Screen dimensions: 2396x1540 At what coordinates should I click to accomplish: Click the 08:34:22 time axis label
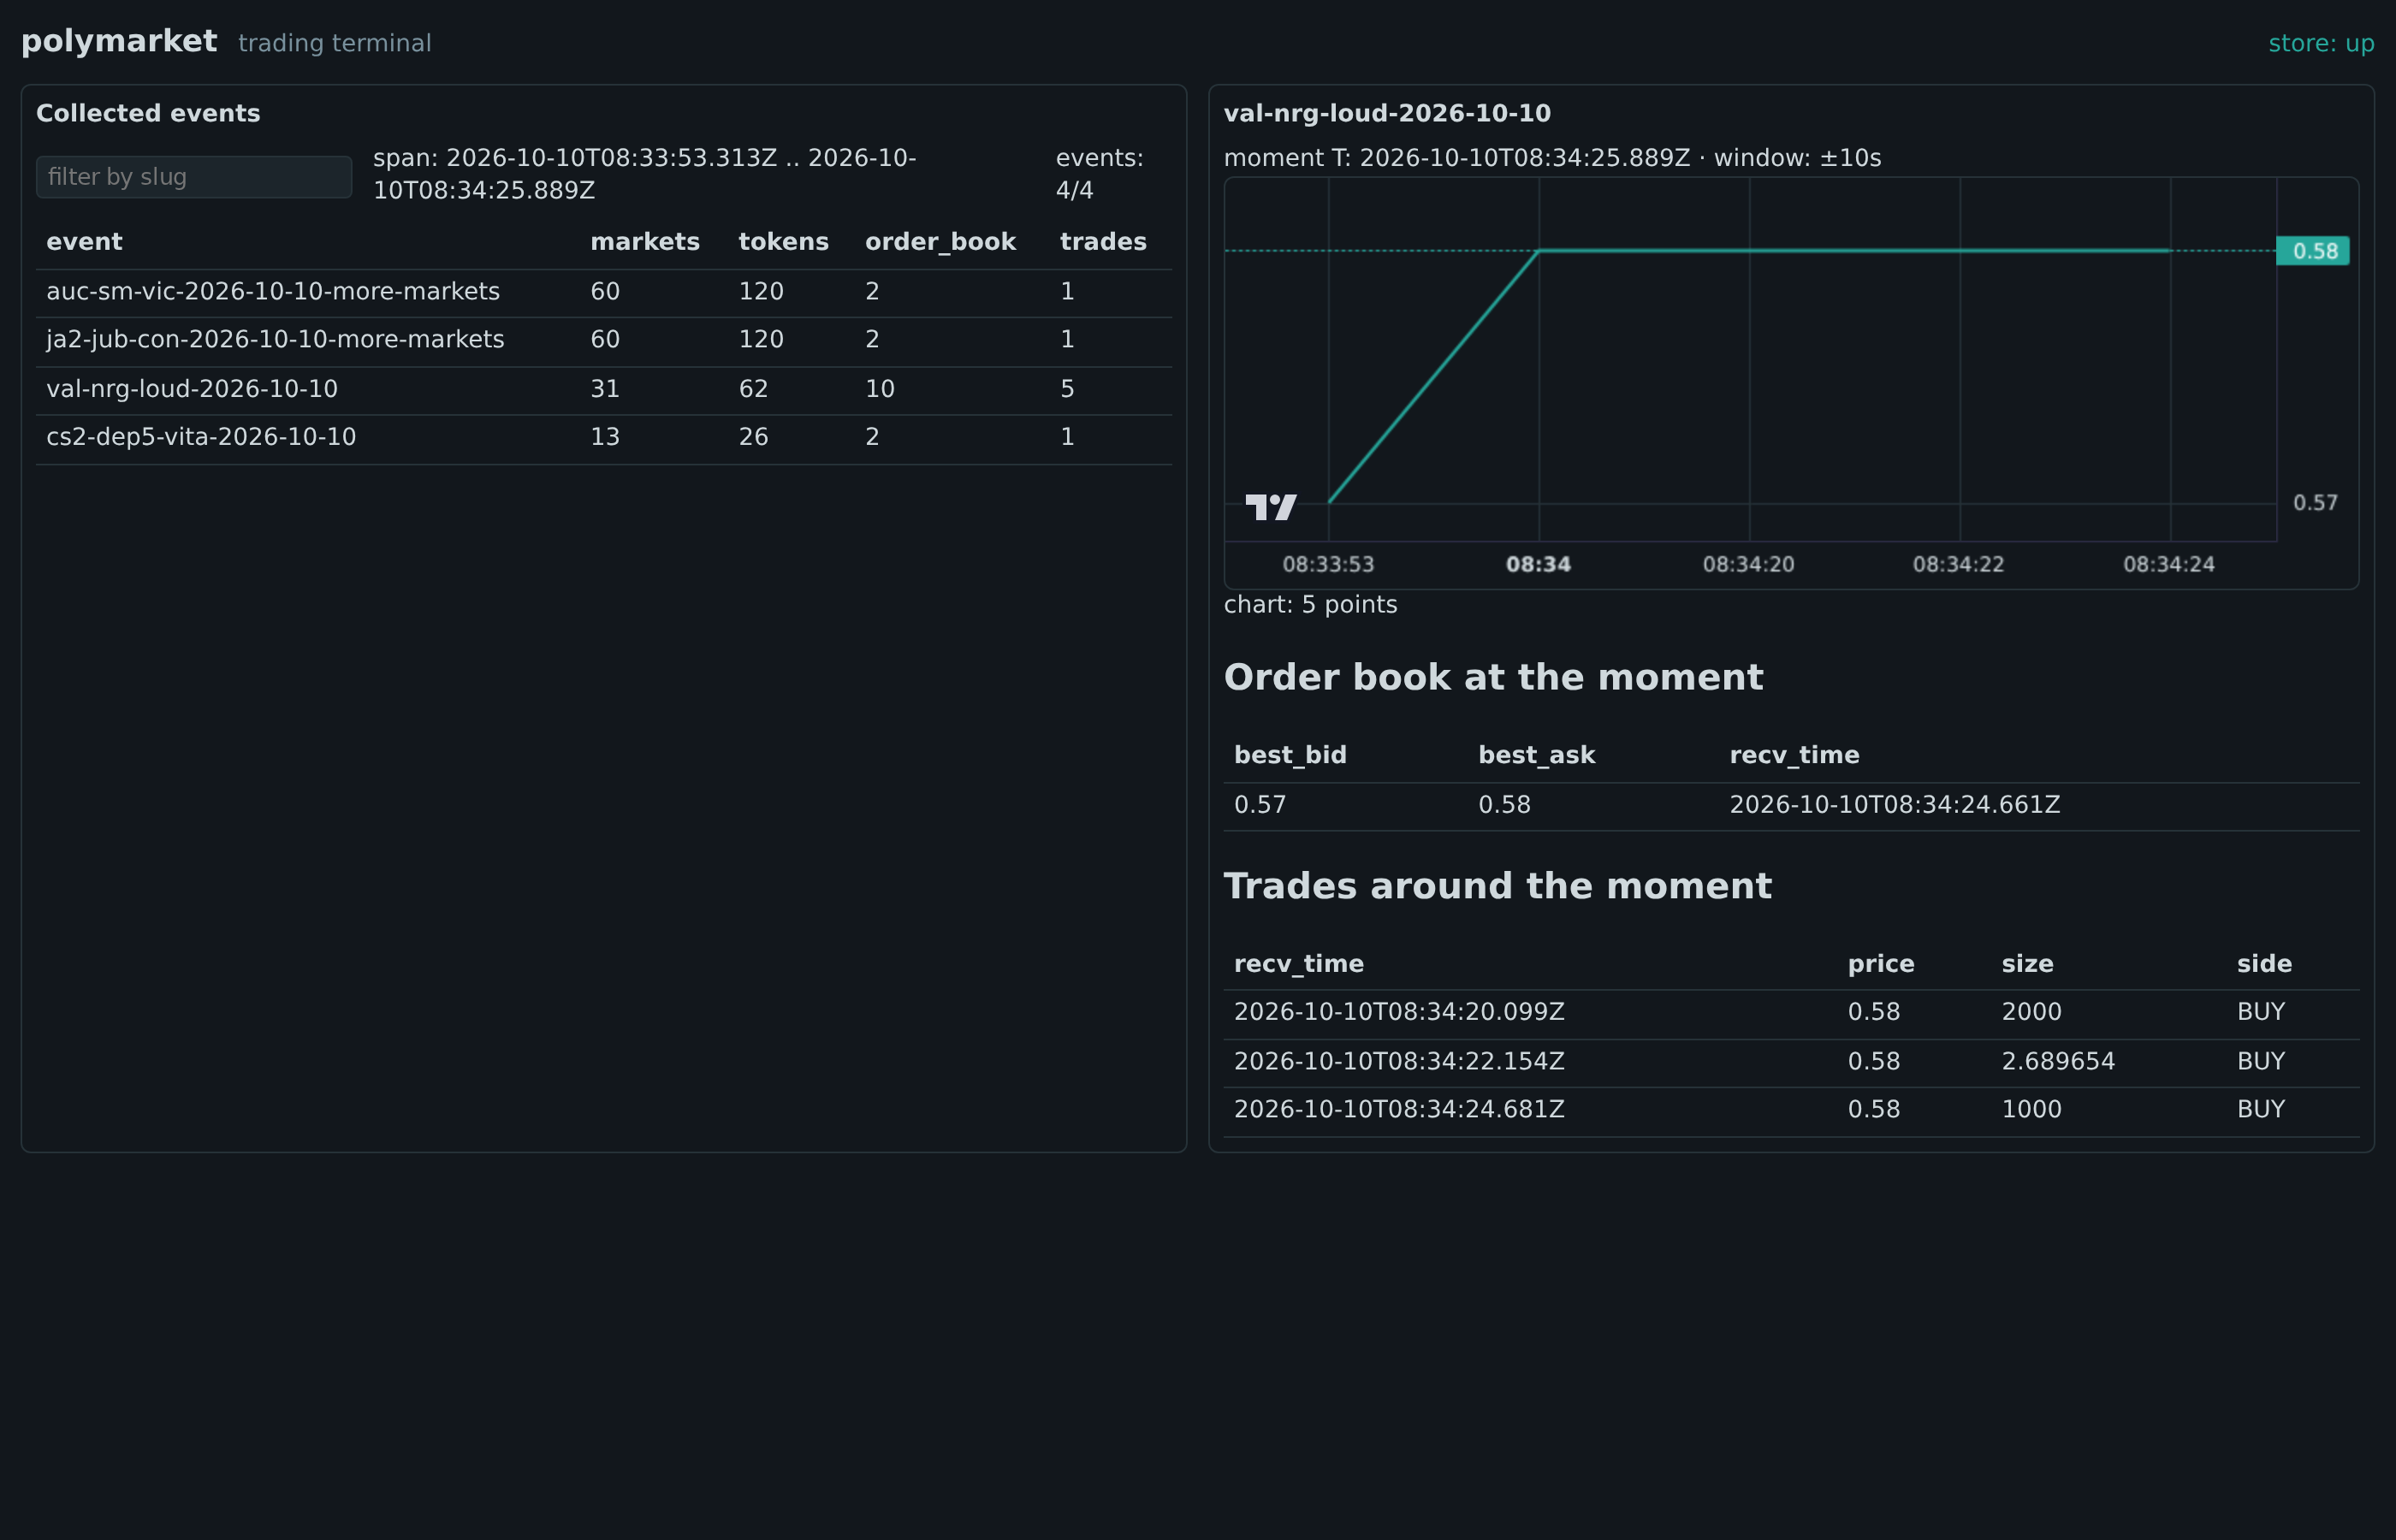tap(1958, 564)
